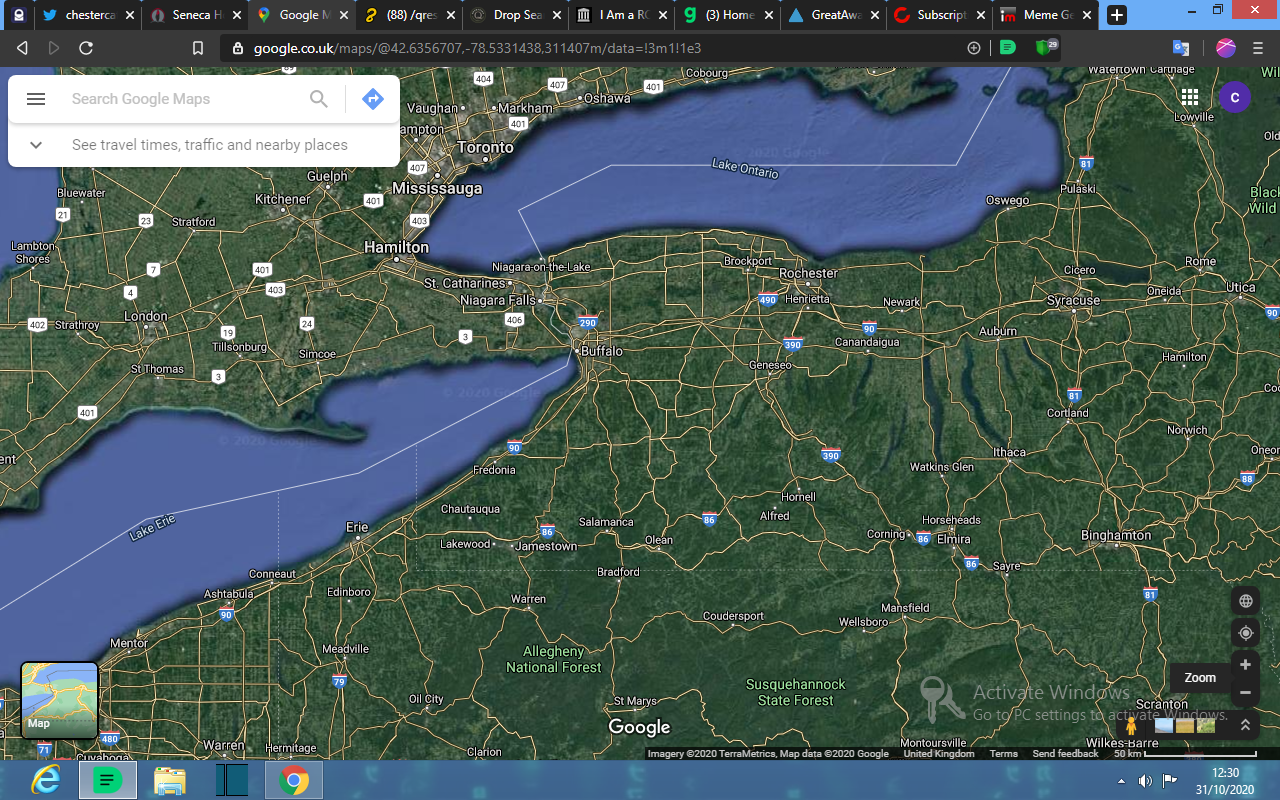The width and height of the screenshot is (1280, 800).
Task: Click the address bar URL
Action: 477,48
